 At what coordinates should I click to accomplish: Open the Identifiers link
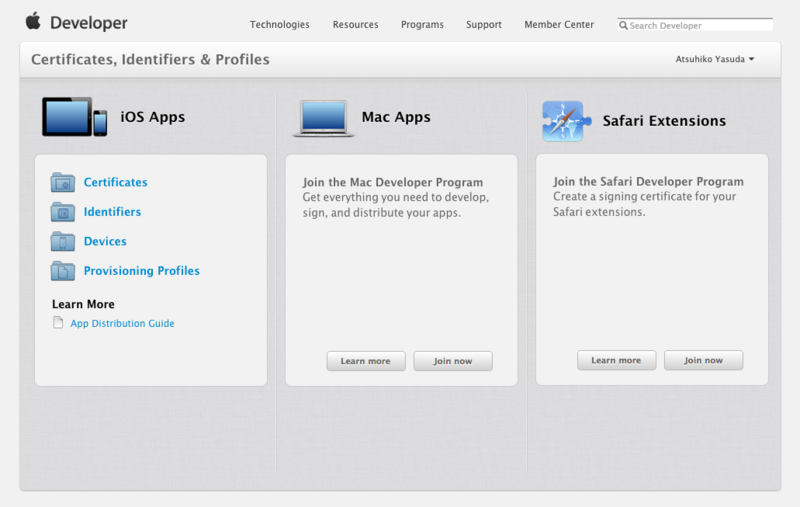(112, 212)
